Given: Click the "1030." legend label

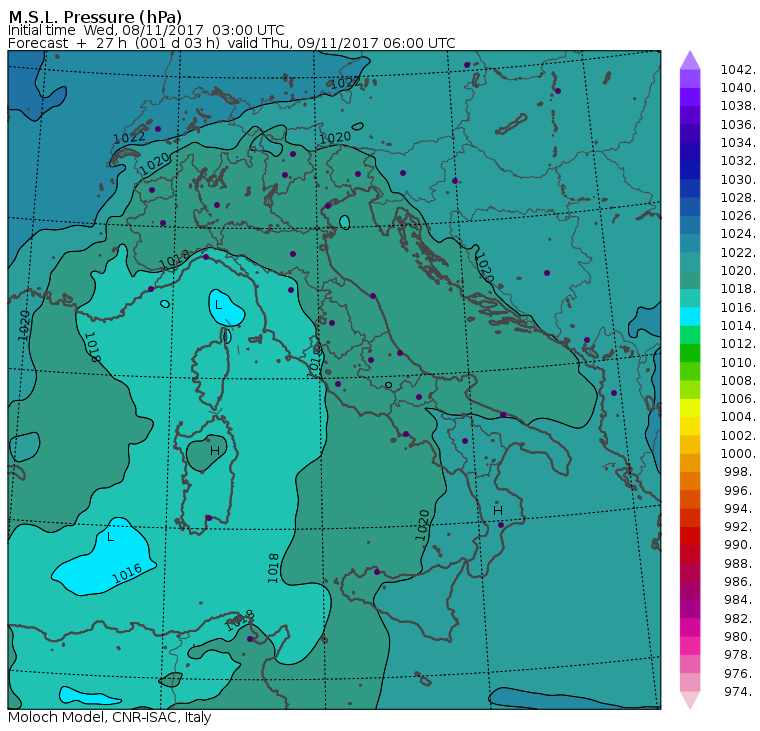Looking at the screenshot, I should (738, 179).
